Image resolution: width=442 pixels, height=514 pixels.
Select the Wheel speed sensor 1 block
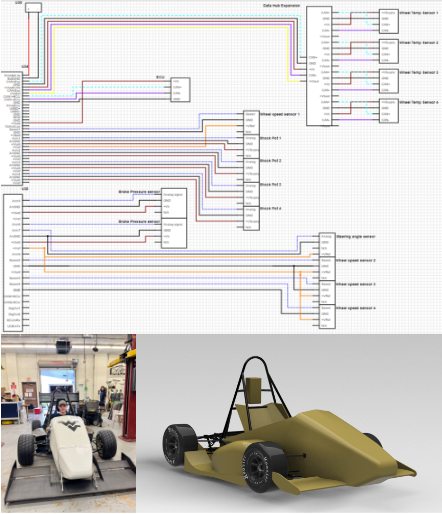click(x=251, y=123)
